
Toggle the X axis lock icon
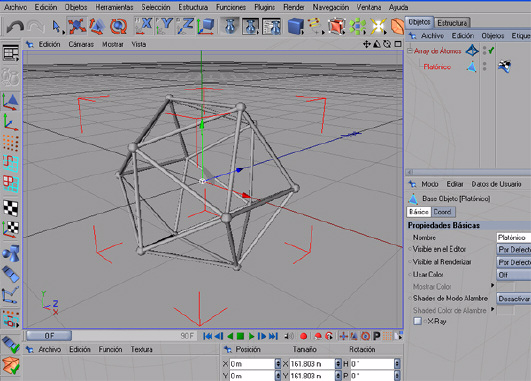pos(143,26)
